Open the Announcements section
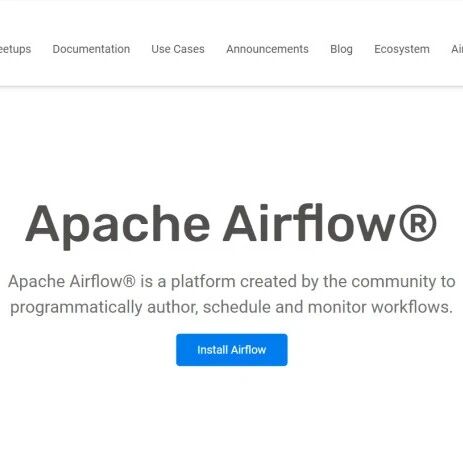 pyautogui.click(x=267, y=49)
